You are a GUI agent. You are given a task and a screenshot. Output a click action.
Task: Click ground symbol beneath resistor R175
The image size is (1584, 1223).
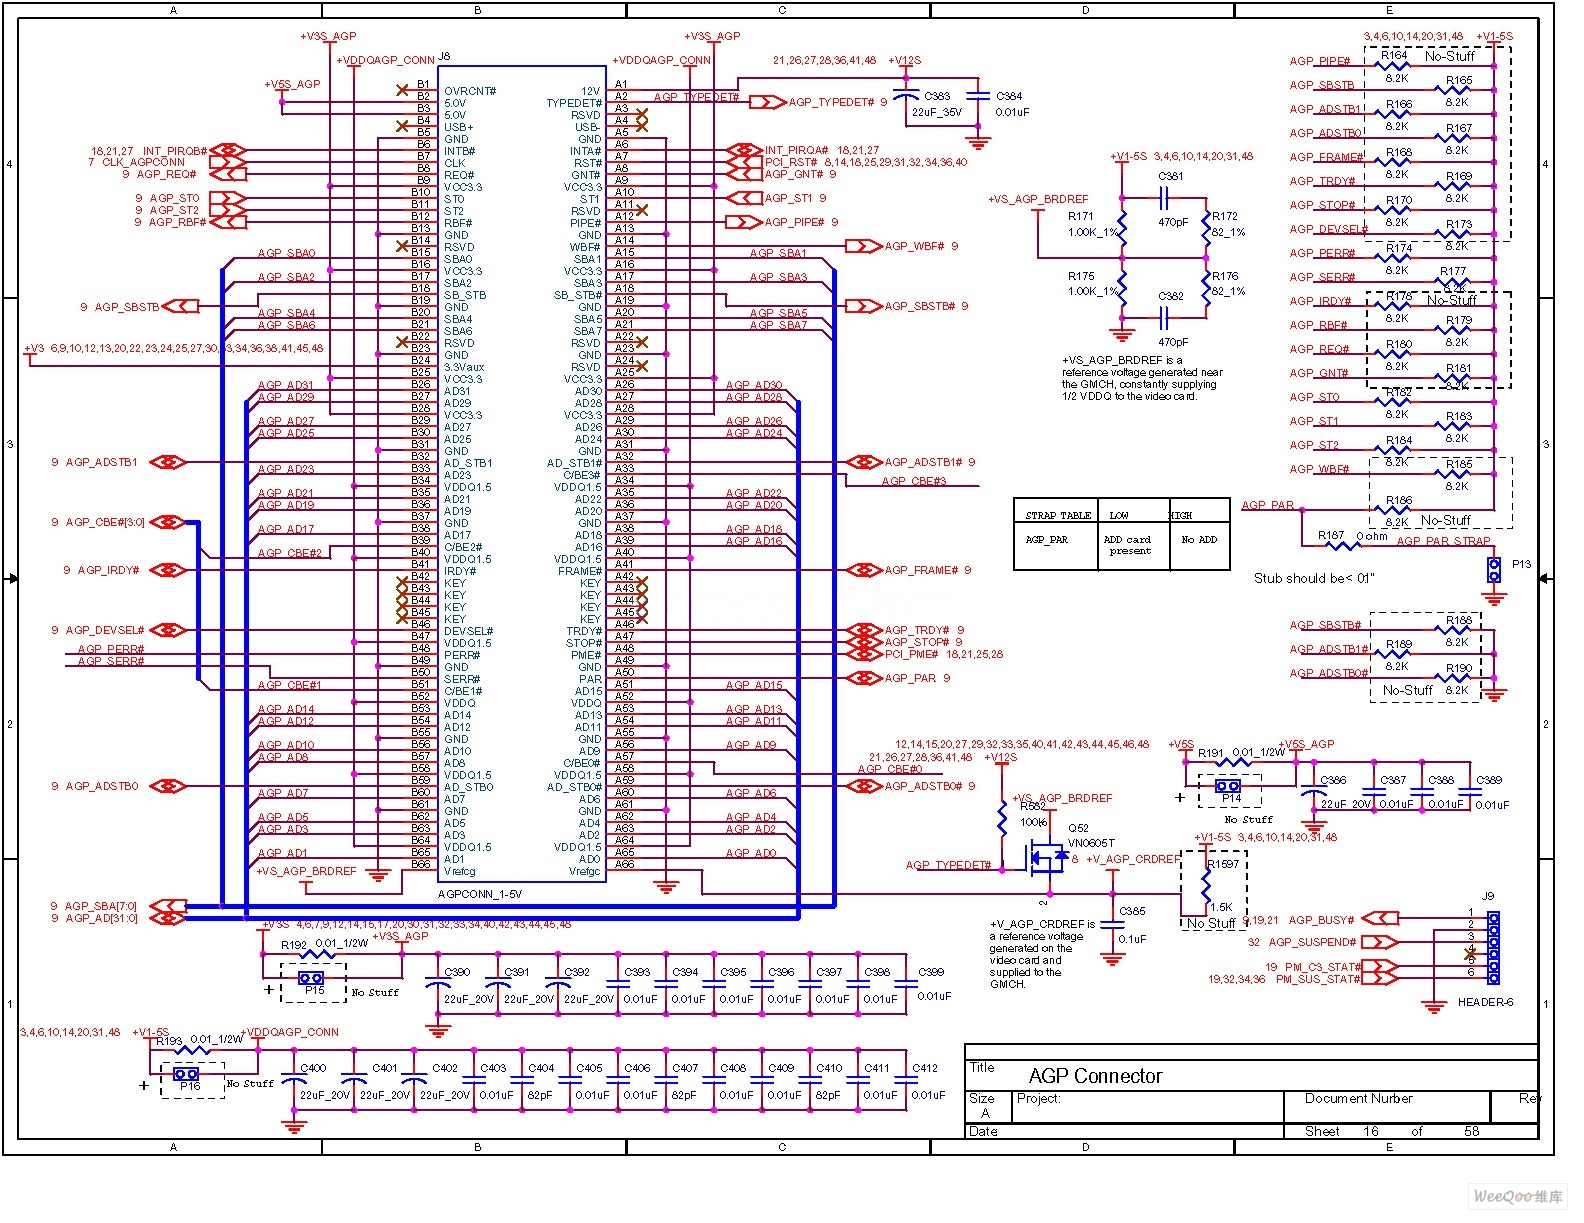[x=1122, y=334]
